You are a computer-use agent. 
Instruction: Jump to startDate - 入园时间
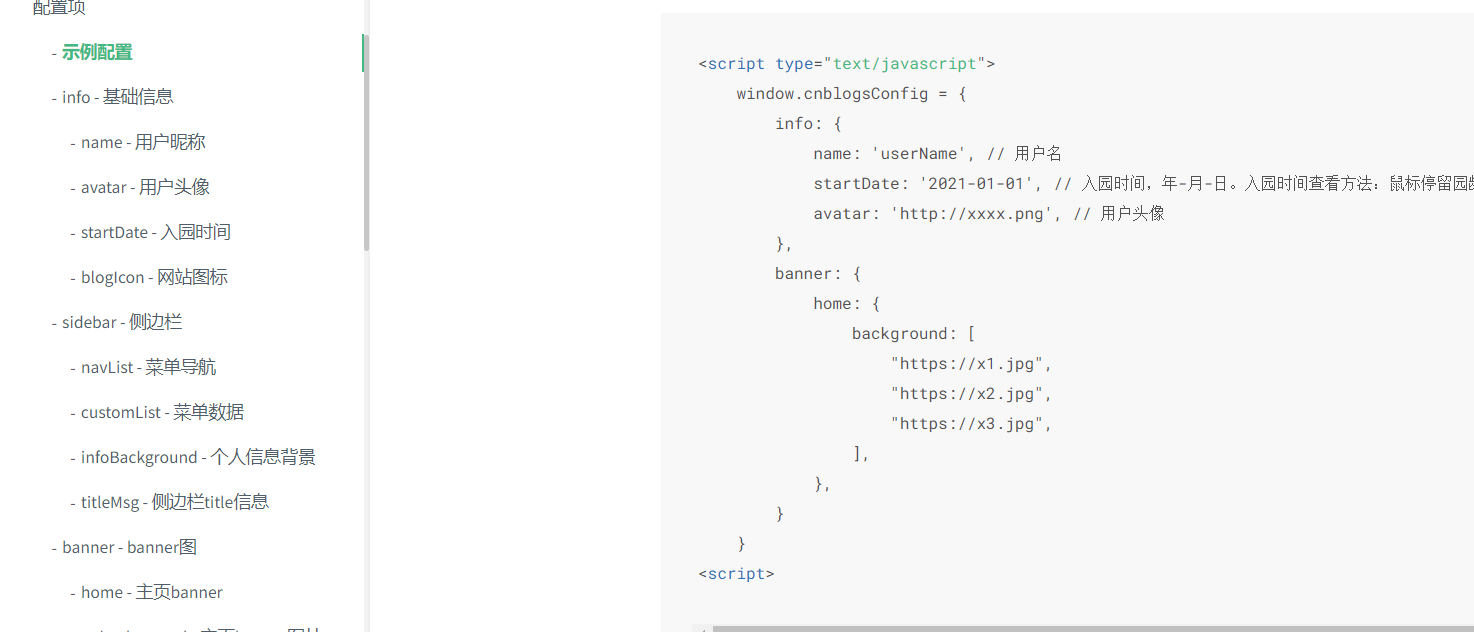coord(155,232)
